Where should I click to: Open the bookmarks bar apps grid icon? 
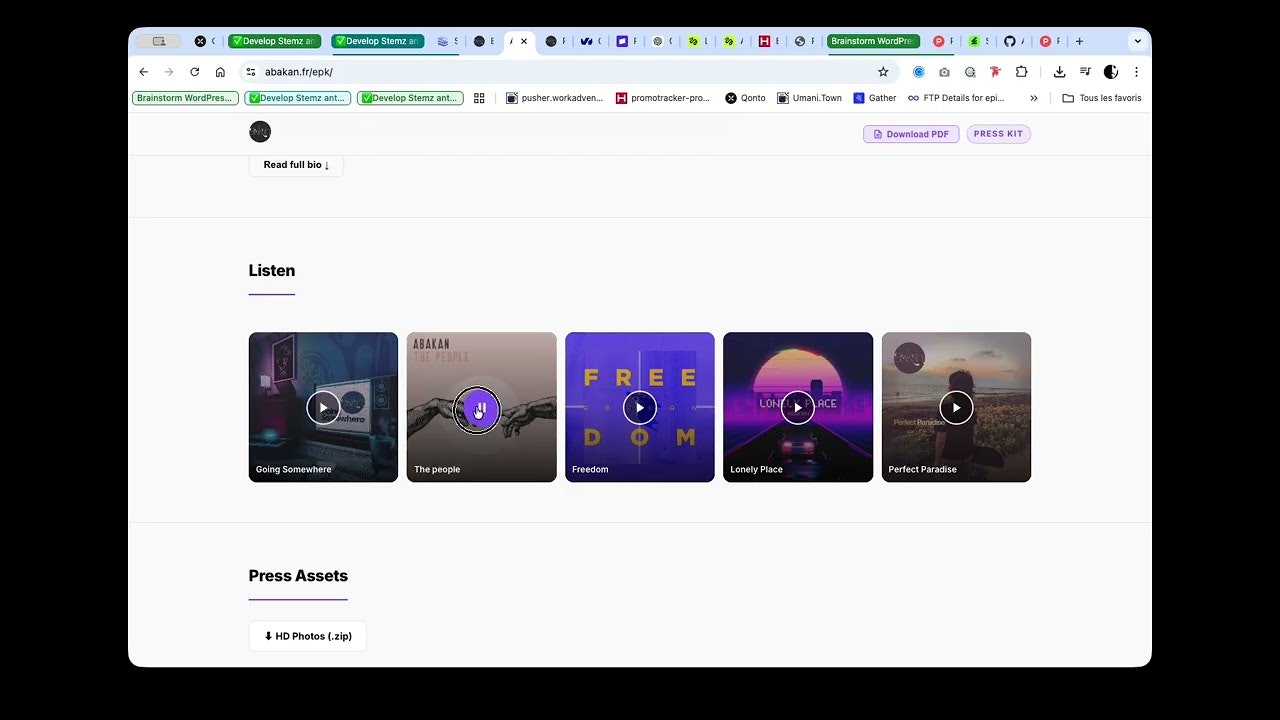(x=479, y=98)
